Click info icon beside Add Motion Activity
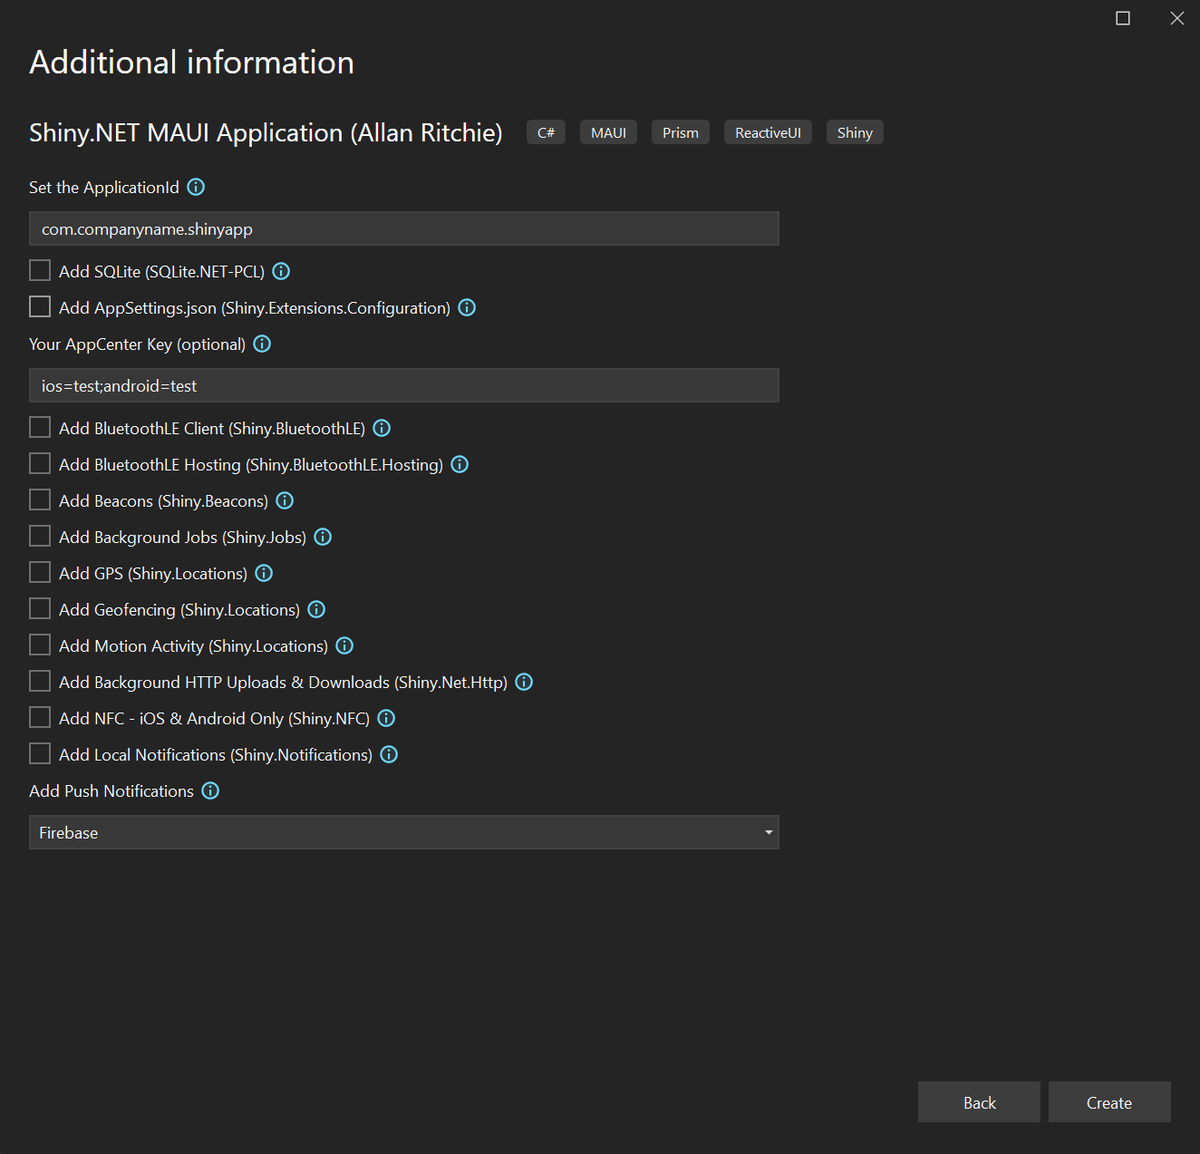Screen dimensions: 1200x1154 point(345,646)
